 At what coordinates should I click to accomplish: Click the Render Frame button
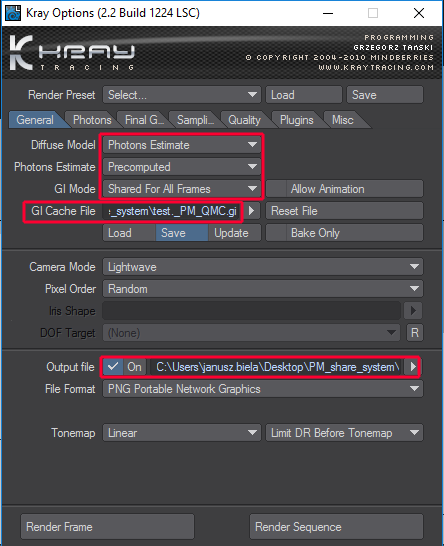[107, 526]
